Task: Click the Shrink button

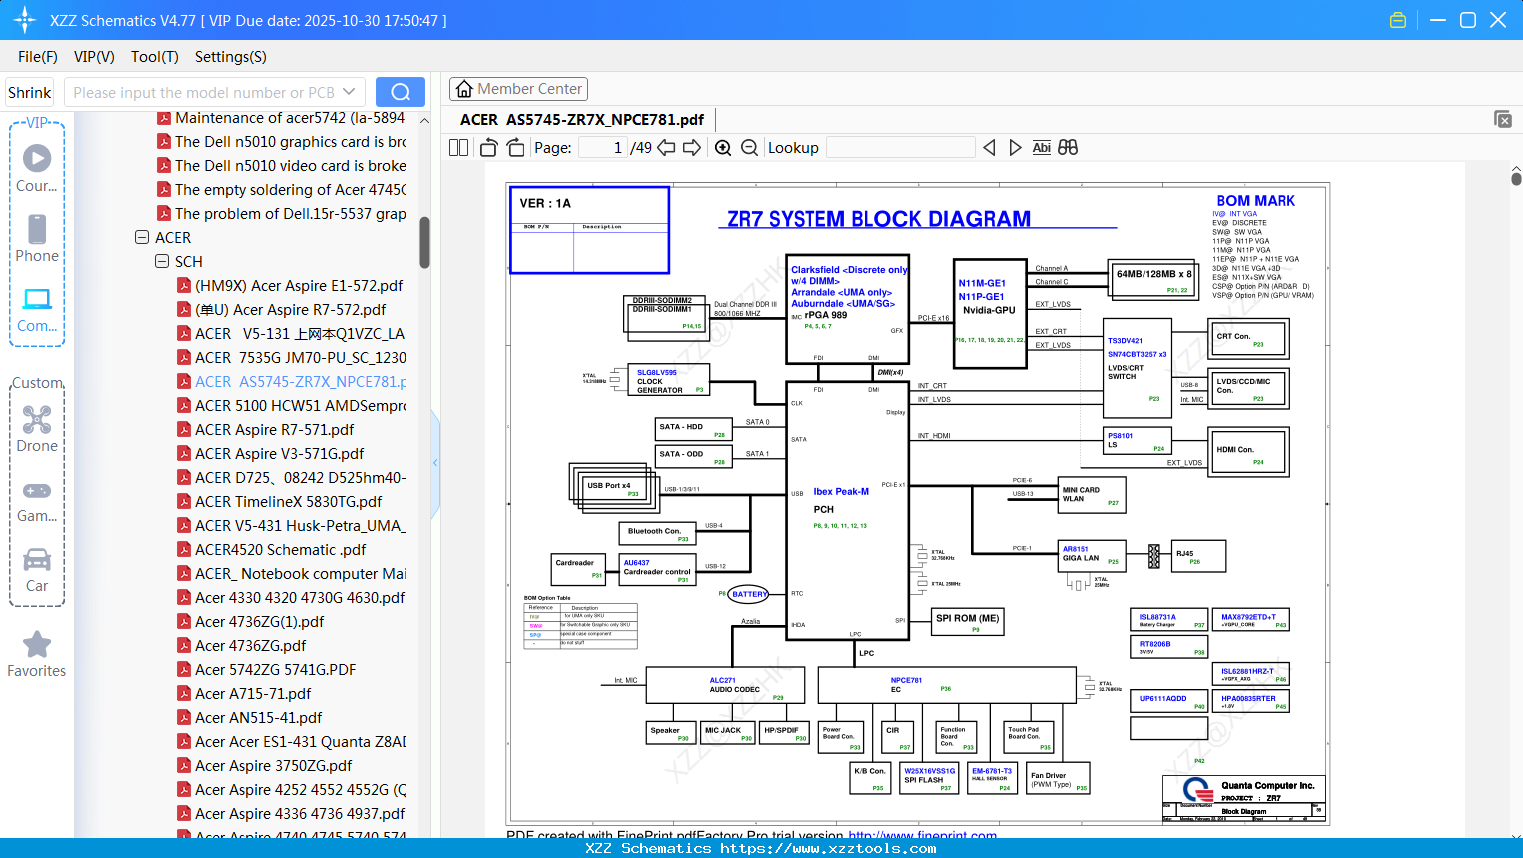Action: click(29, 92)
